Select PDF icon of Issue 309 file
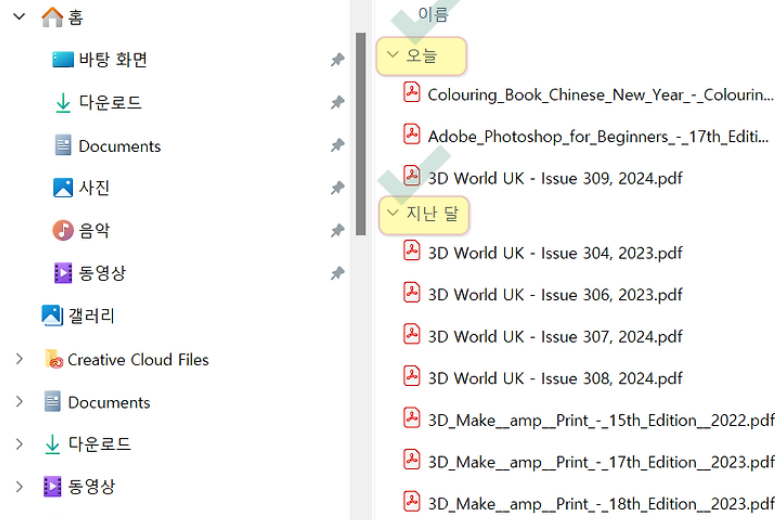Viewport: 784px width, 520px height. tap(412, 176)
